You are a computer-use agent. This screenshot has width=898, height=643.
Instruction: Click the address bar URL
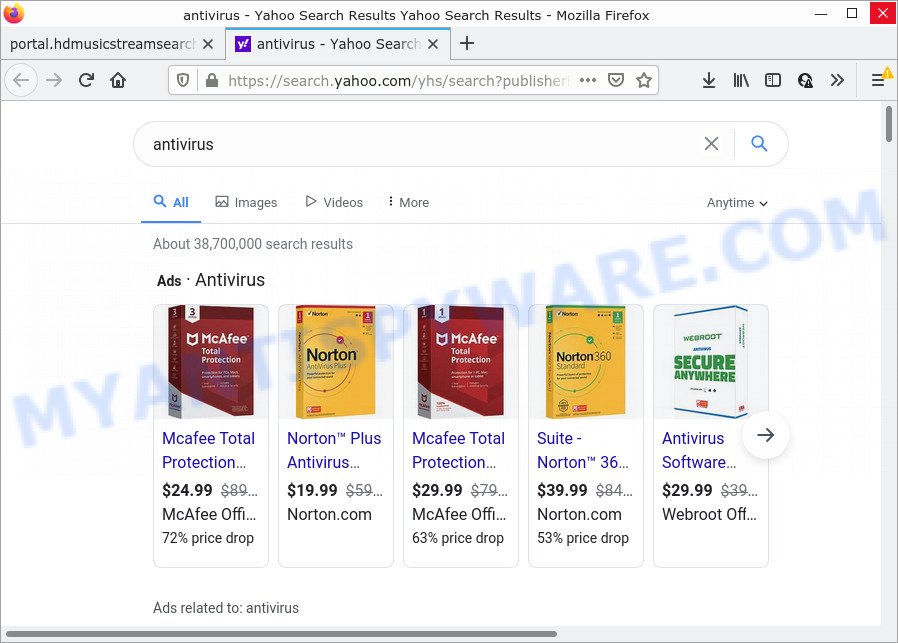coord(398,81)
